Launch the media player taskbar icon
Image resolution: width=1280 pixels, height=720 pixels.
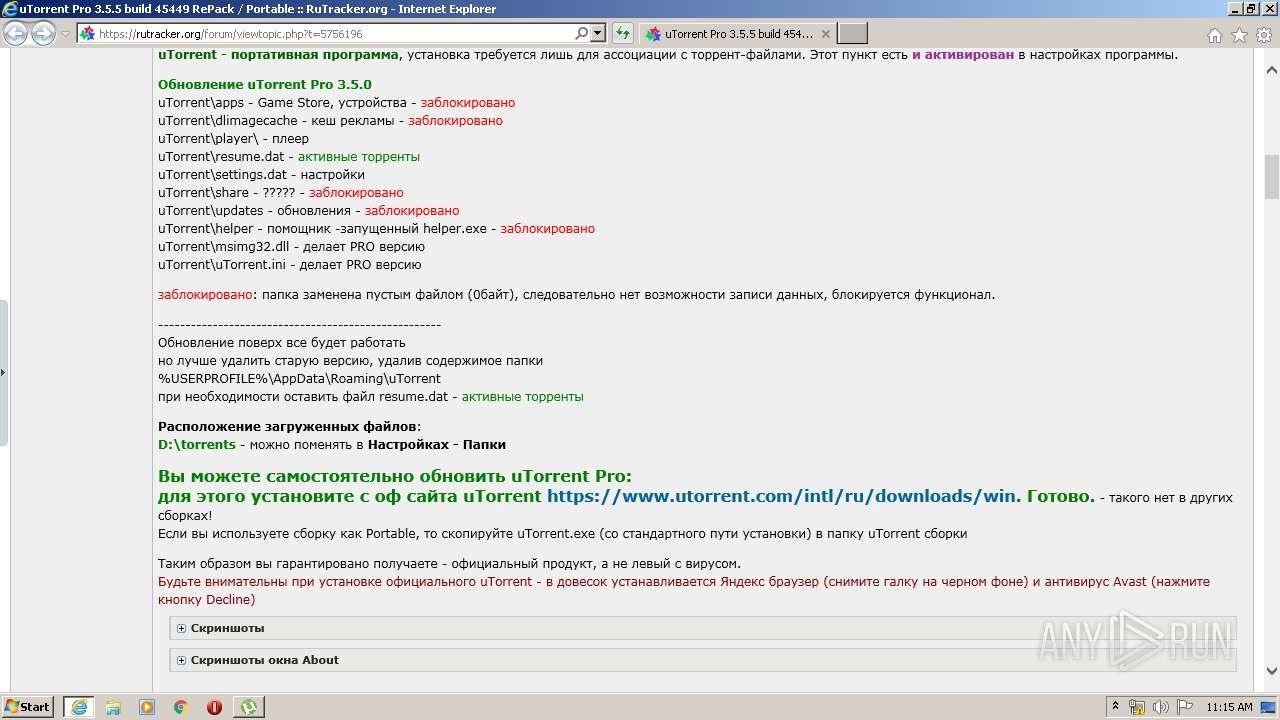pyautogui.click(x=147, y=706)
